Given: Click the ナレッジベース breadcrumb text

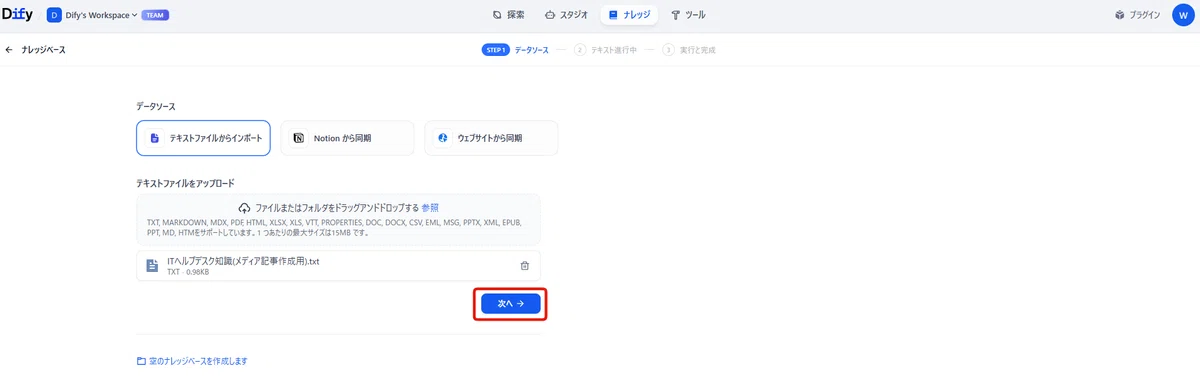Looking at the screenshot, I should [x=43, y=49].
